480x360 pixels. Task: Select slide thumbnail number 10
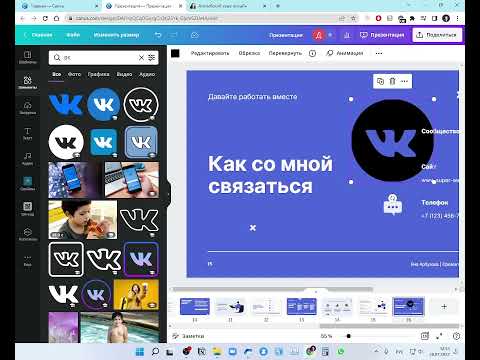(195, 307)
